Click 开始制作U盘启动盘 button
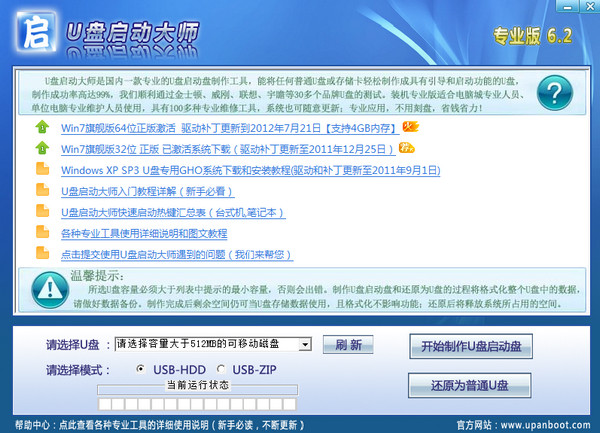This screenshot has width=600, height=433. coord(470,347)
